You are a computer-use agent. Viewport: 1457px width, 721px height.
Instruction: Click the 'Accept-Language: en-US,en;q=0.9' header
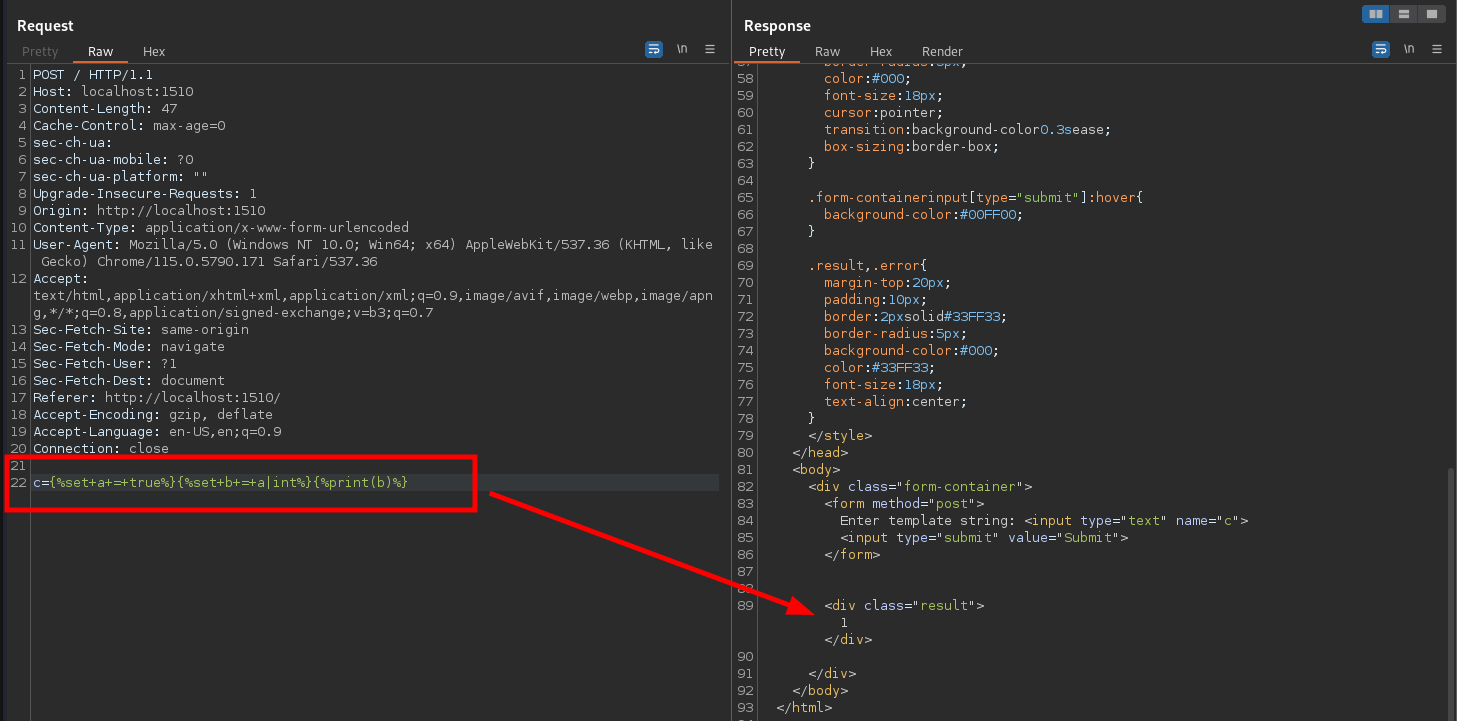(x=157, y=431)
